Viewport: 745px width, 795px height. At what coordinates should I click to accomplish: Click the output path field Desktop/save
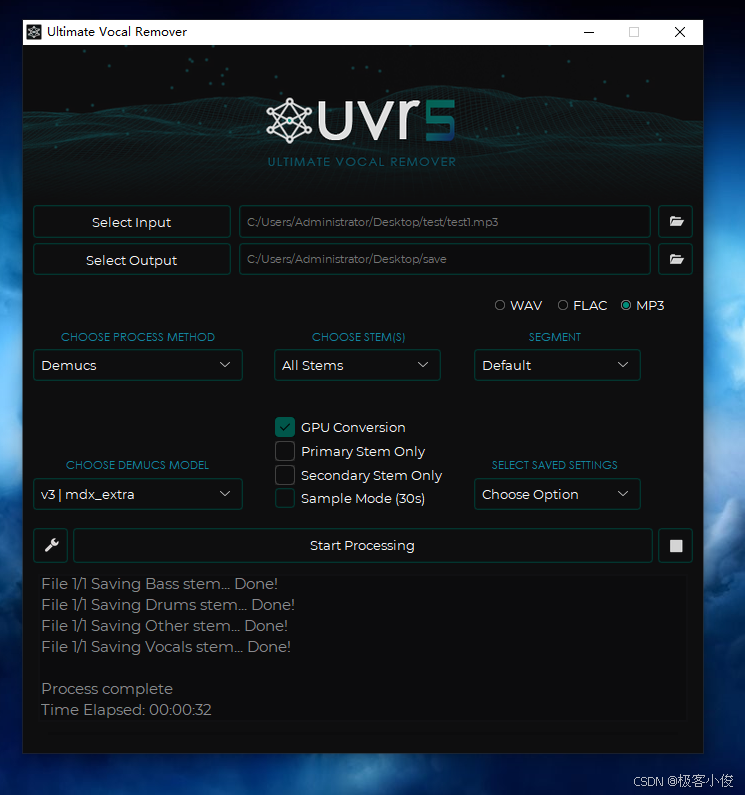(445, 259)
